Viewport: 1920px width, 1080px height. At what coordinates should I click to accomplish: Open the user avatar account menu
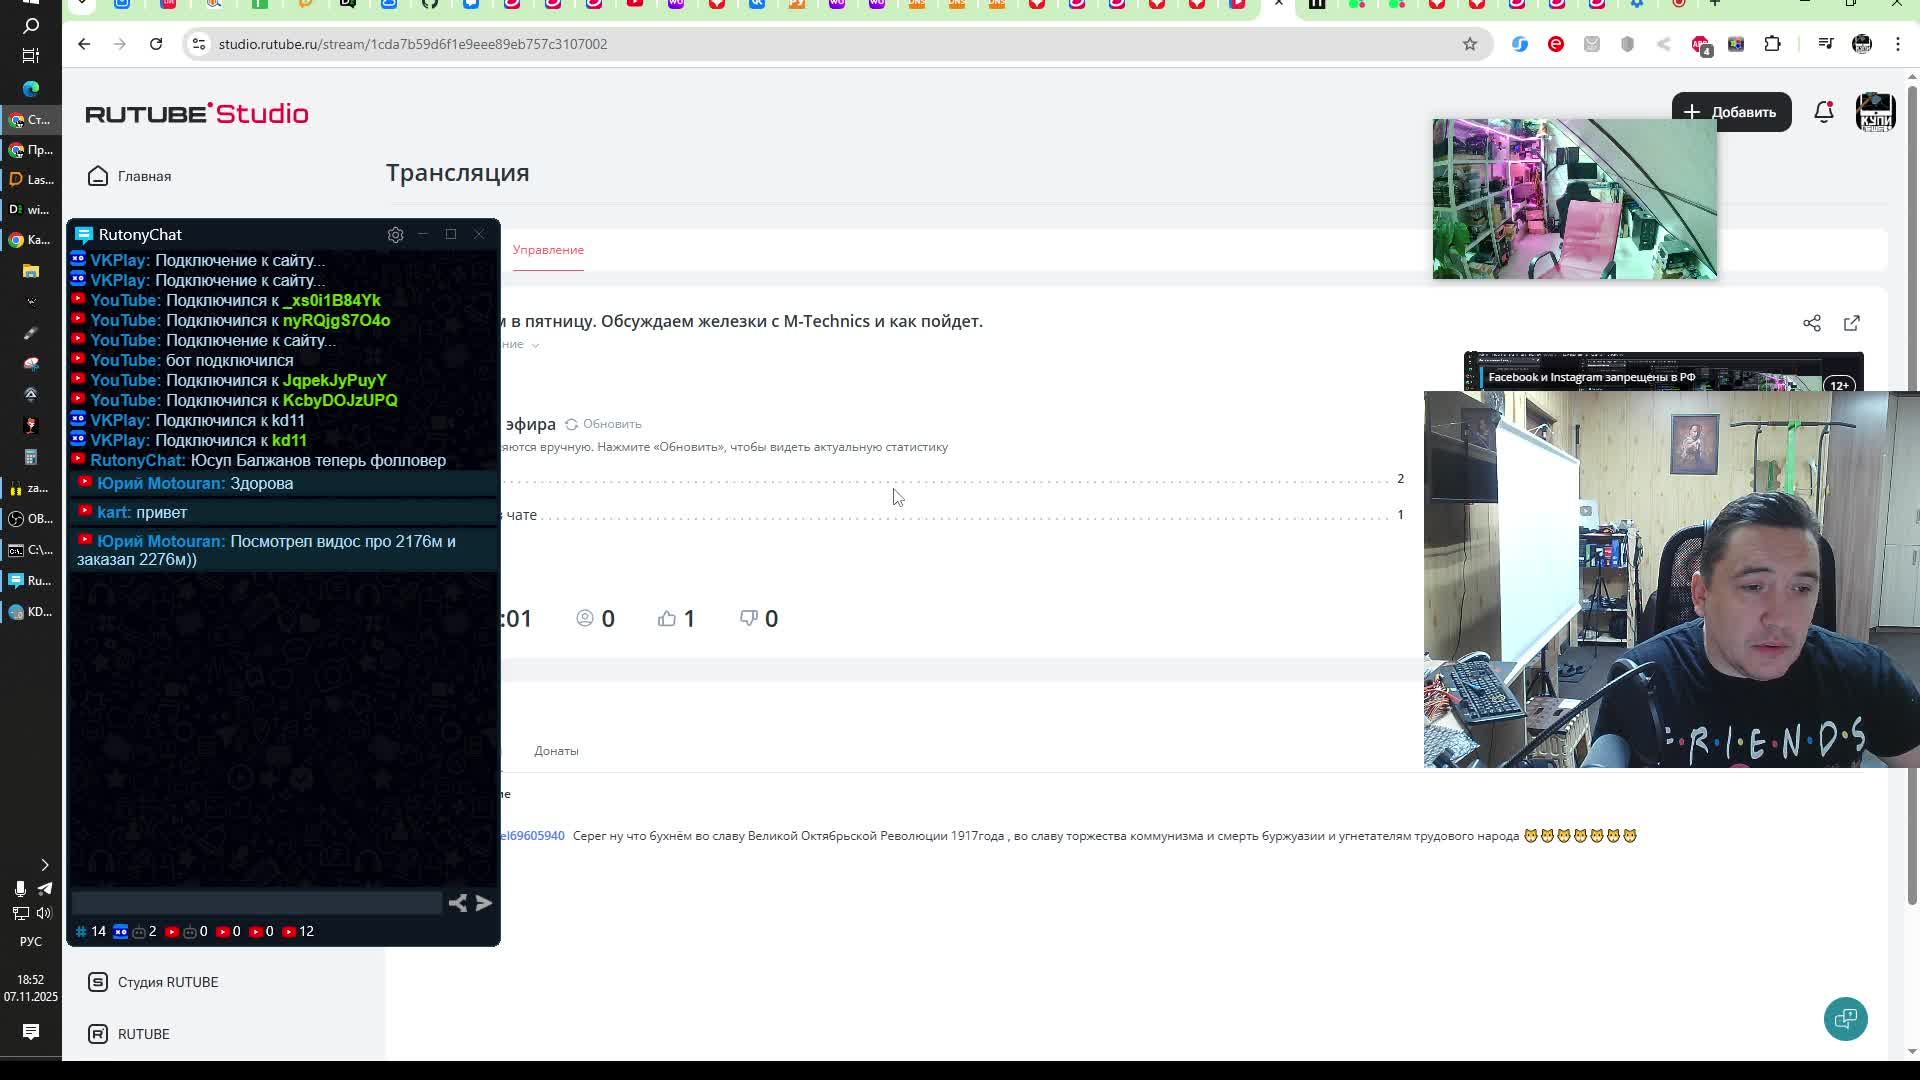pyautogui.click(x=1875, y=112)
